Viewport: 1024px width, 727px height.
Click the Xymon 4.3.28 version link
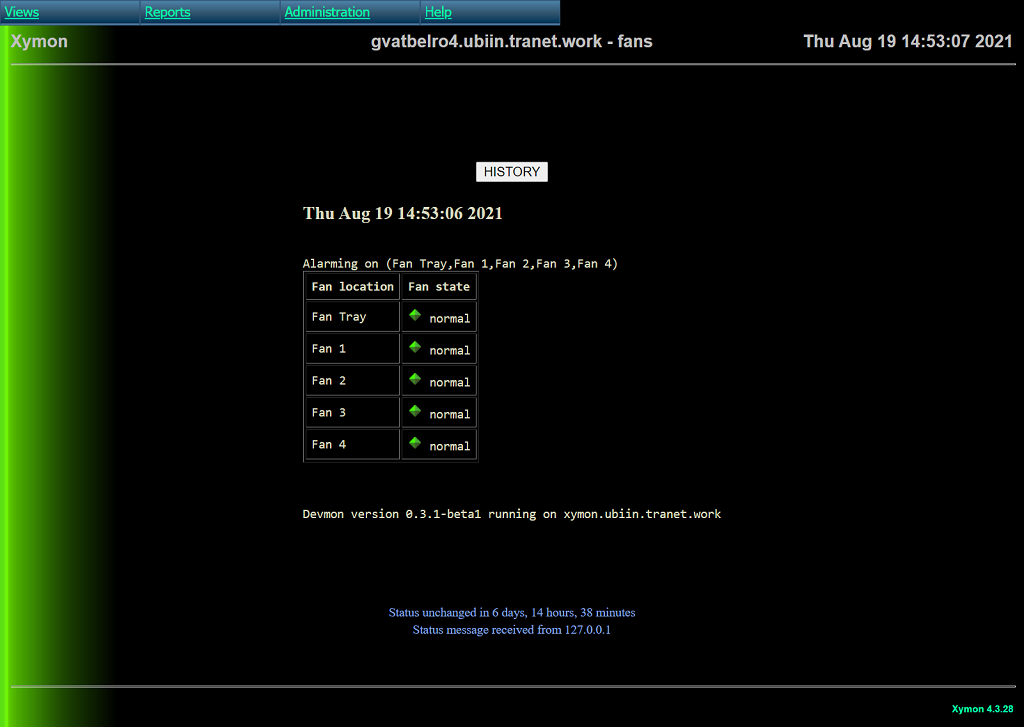[982, 708]
